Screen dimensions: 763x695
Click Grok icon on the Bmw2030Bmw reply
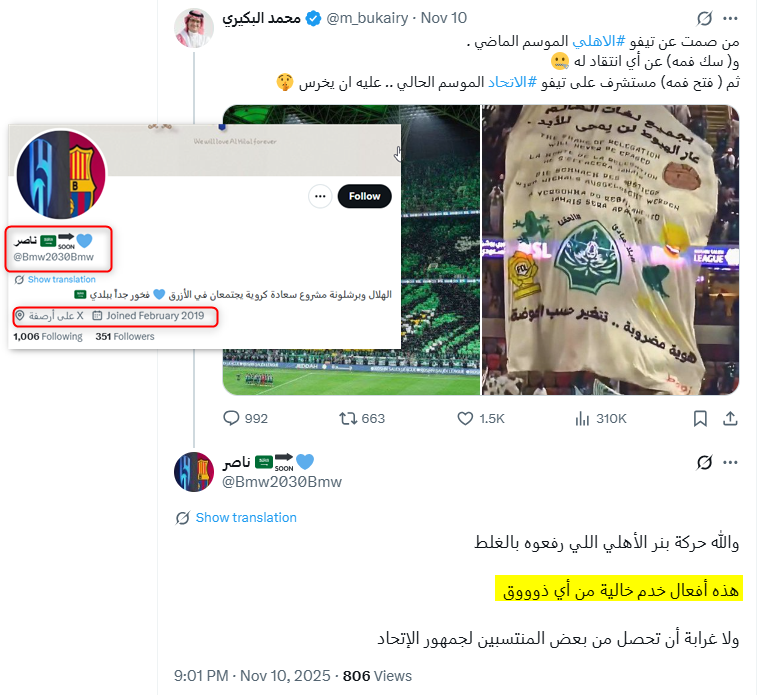click(704, 462)
